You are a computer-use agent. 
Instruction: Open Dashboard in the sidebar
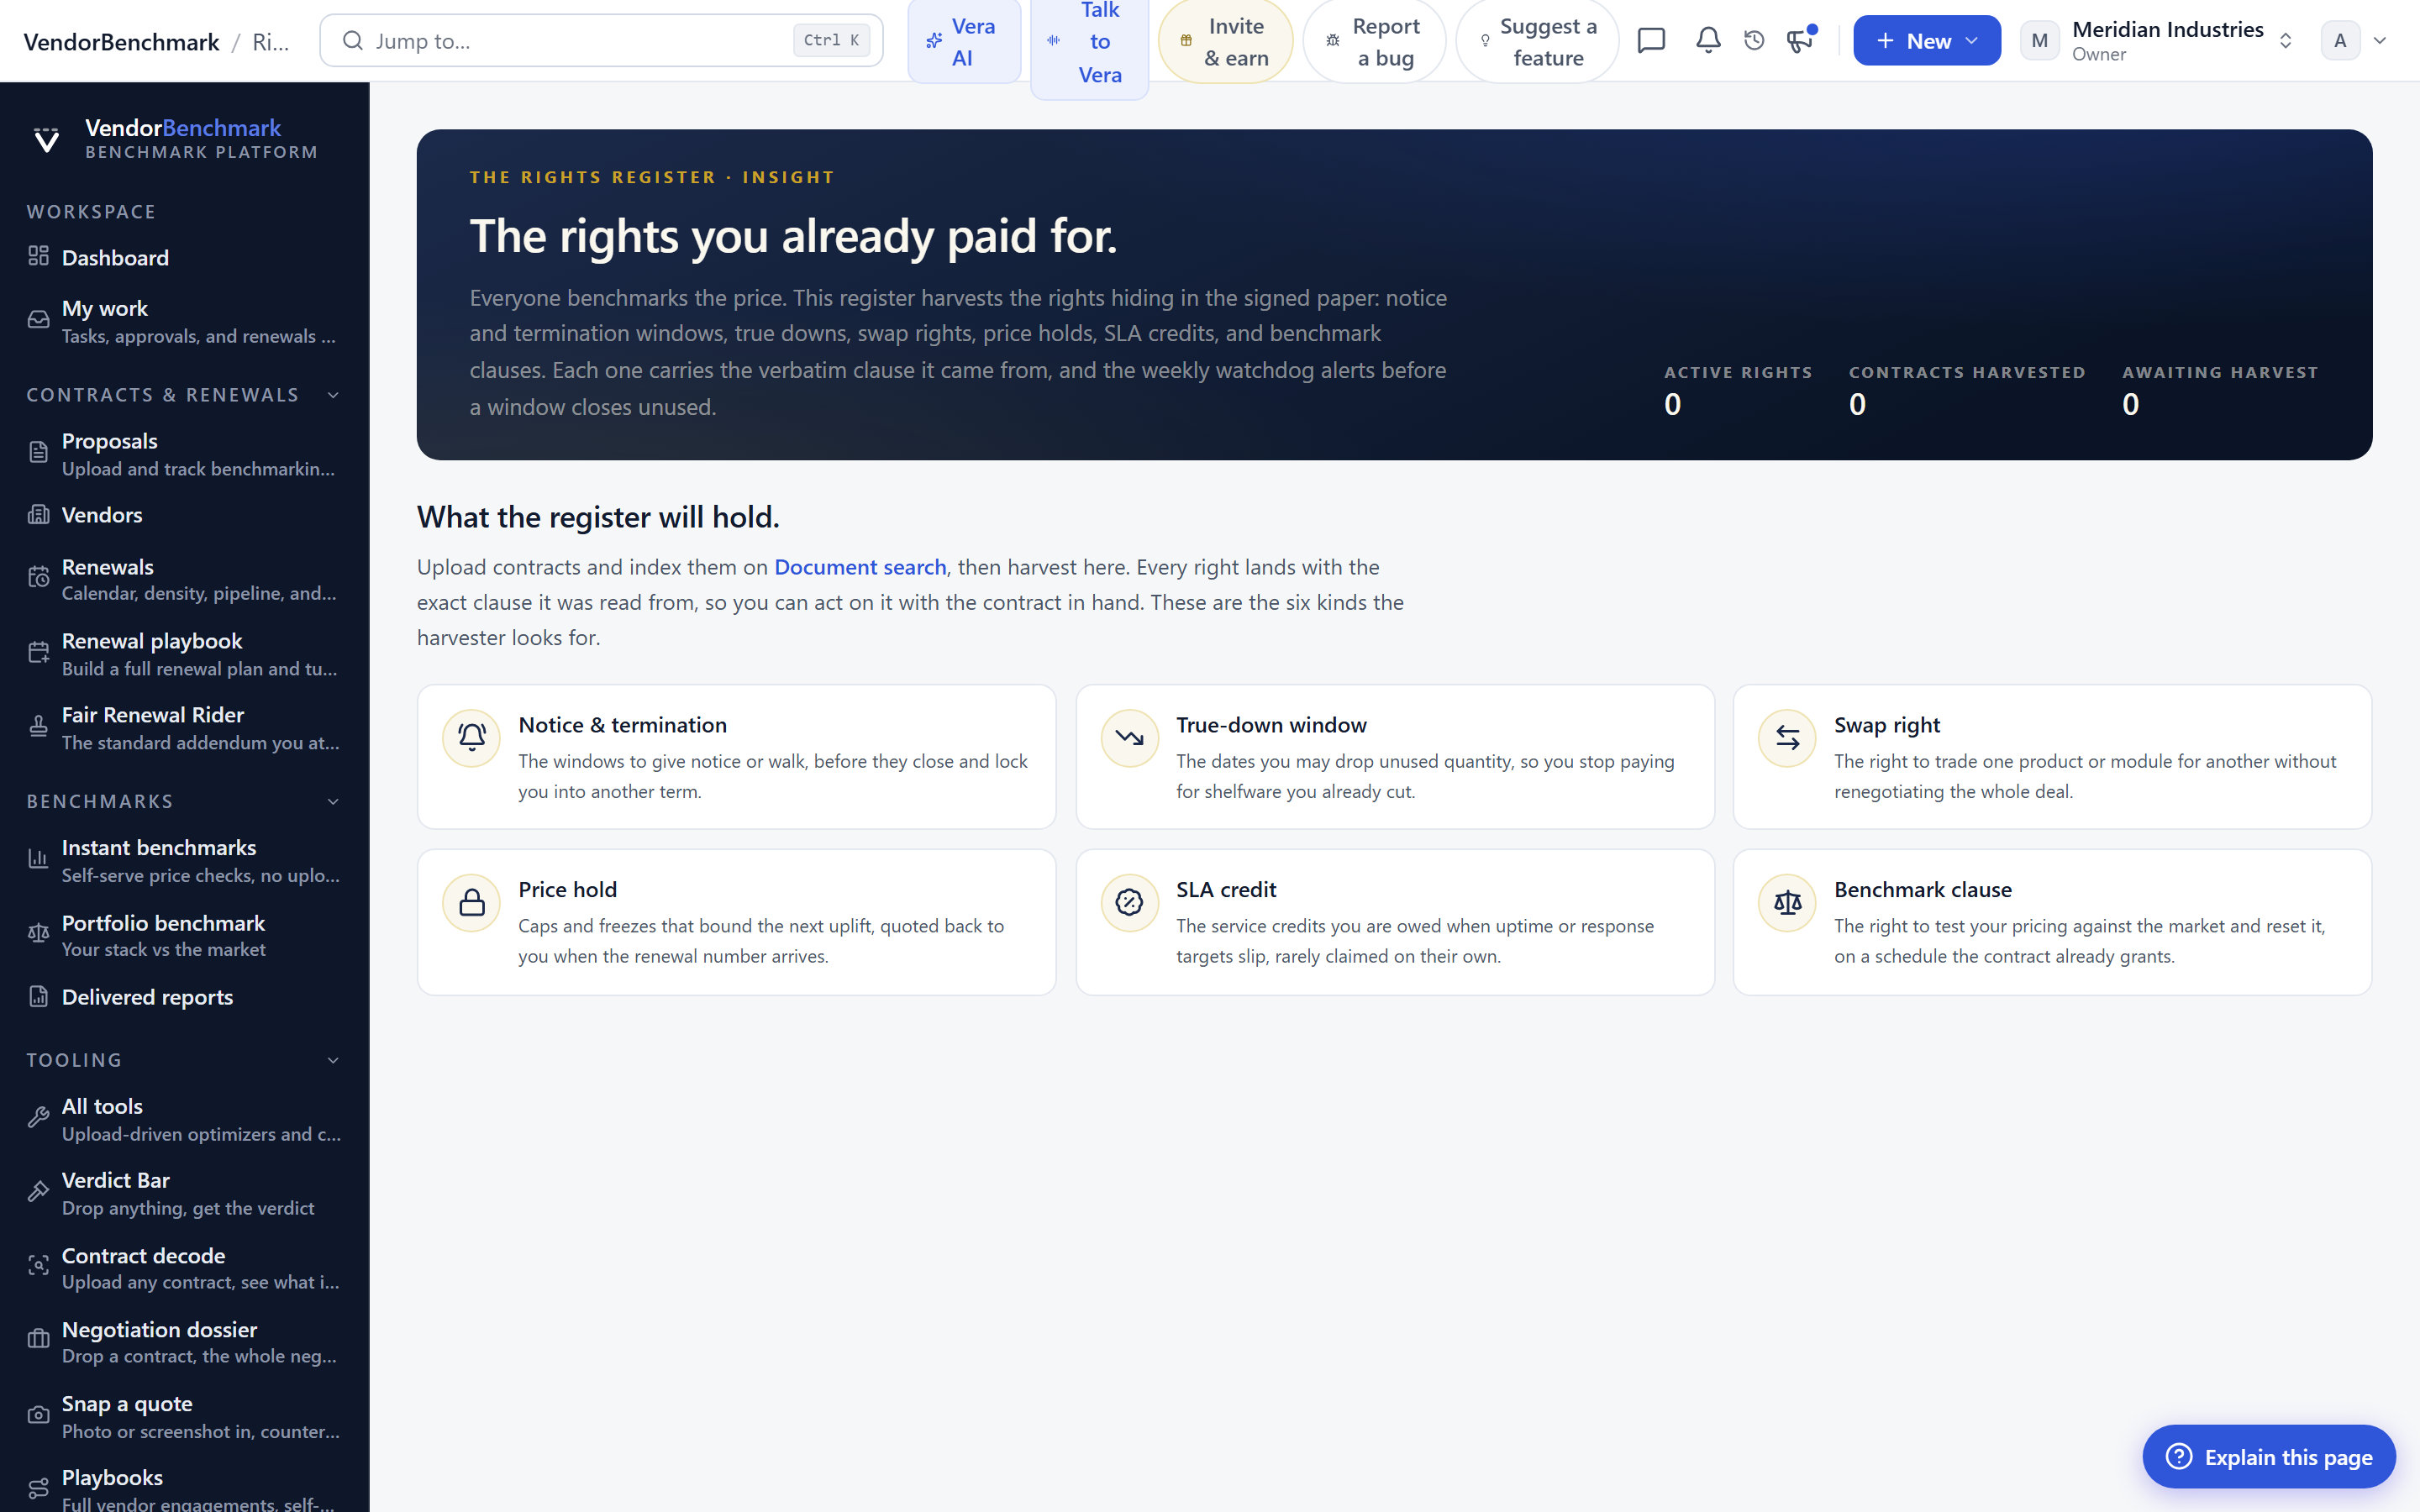[x=185, y=257]
